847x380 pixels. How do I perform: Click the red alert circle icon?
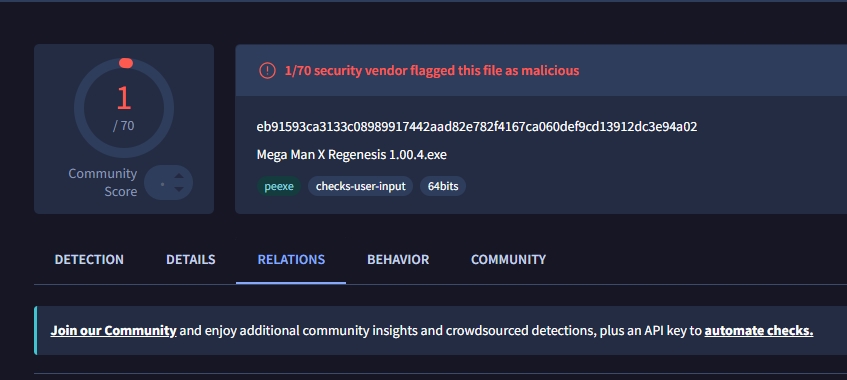coord(267,70)
